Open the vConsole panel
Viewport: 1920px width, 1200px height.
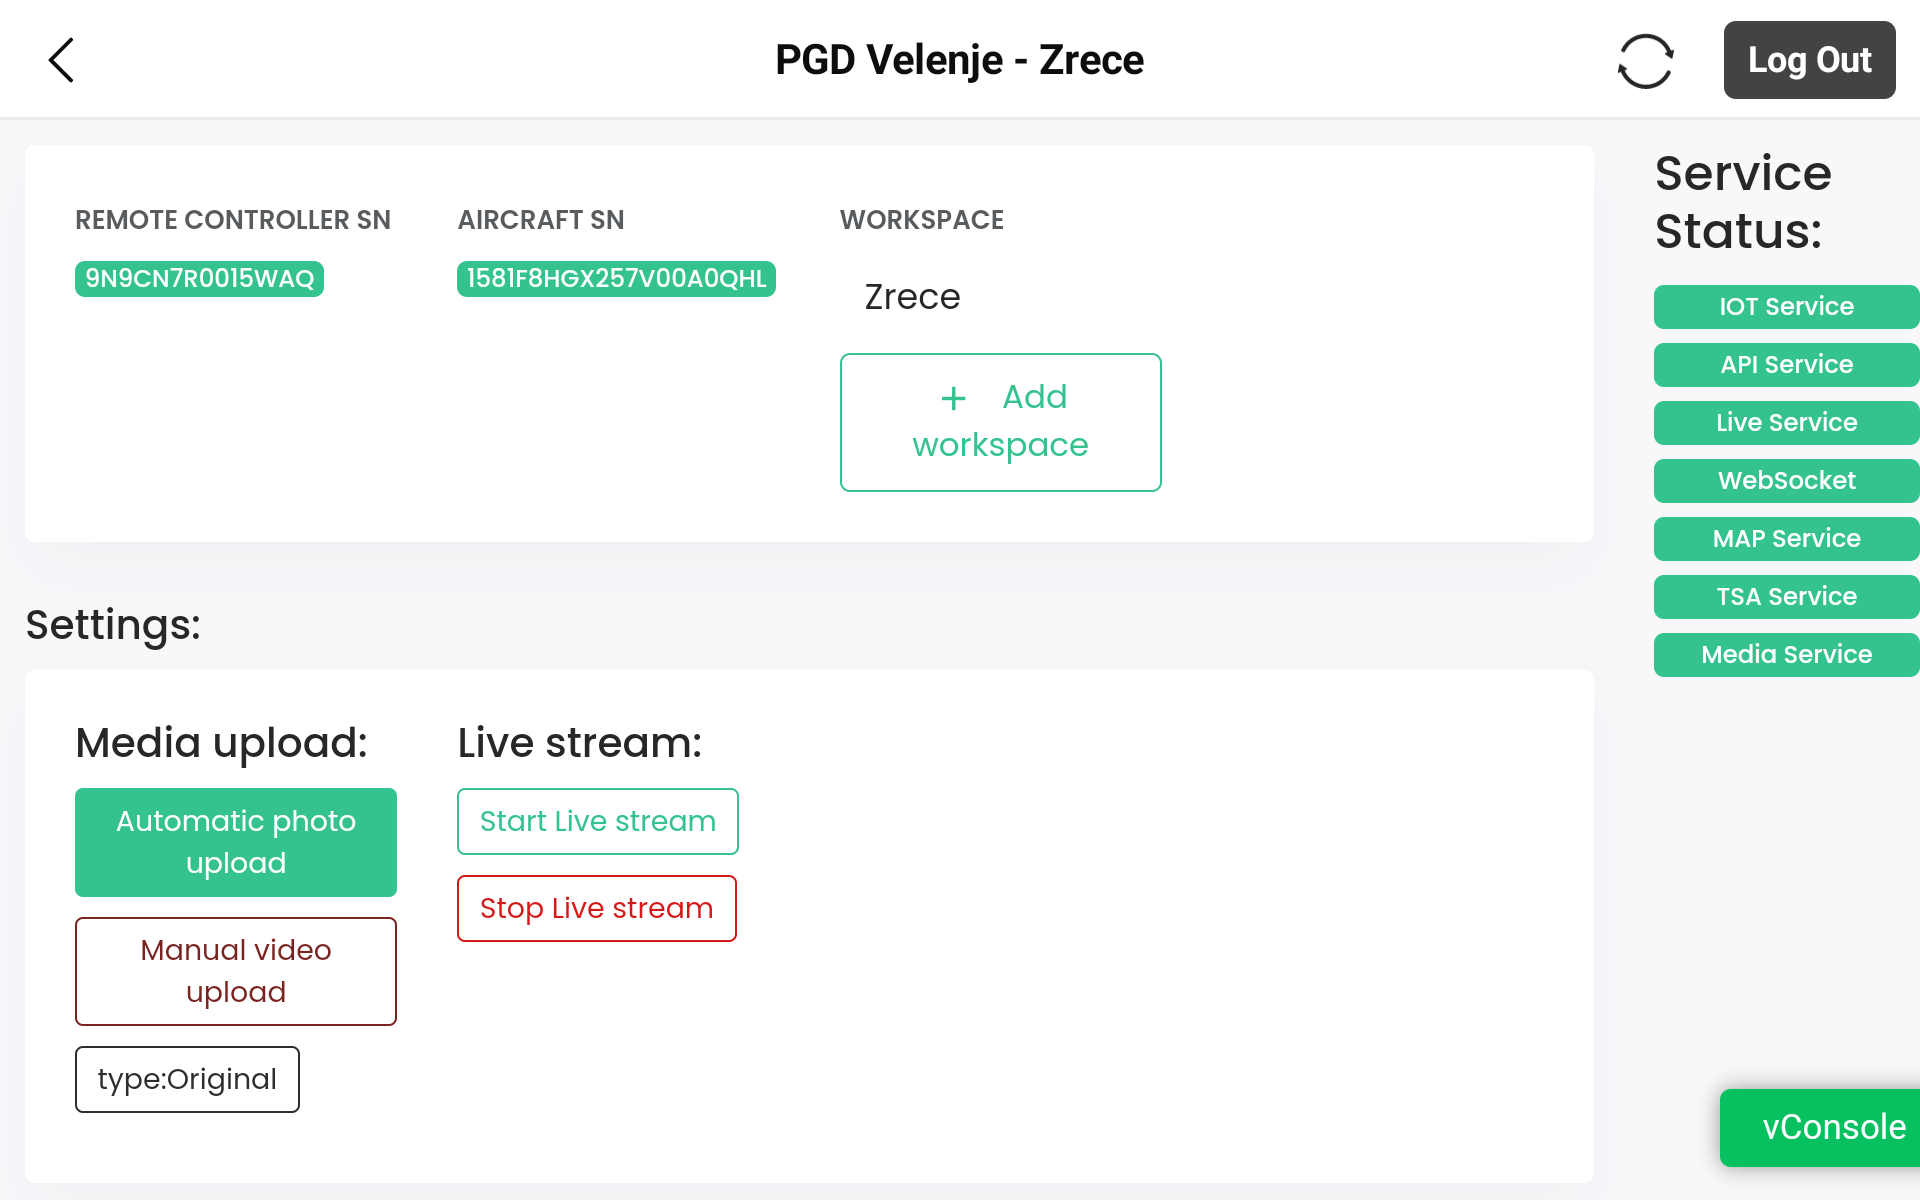click(1820, 1127)
